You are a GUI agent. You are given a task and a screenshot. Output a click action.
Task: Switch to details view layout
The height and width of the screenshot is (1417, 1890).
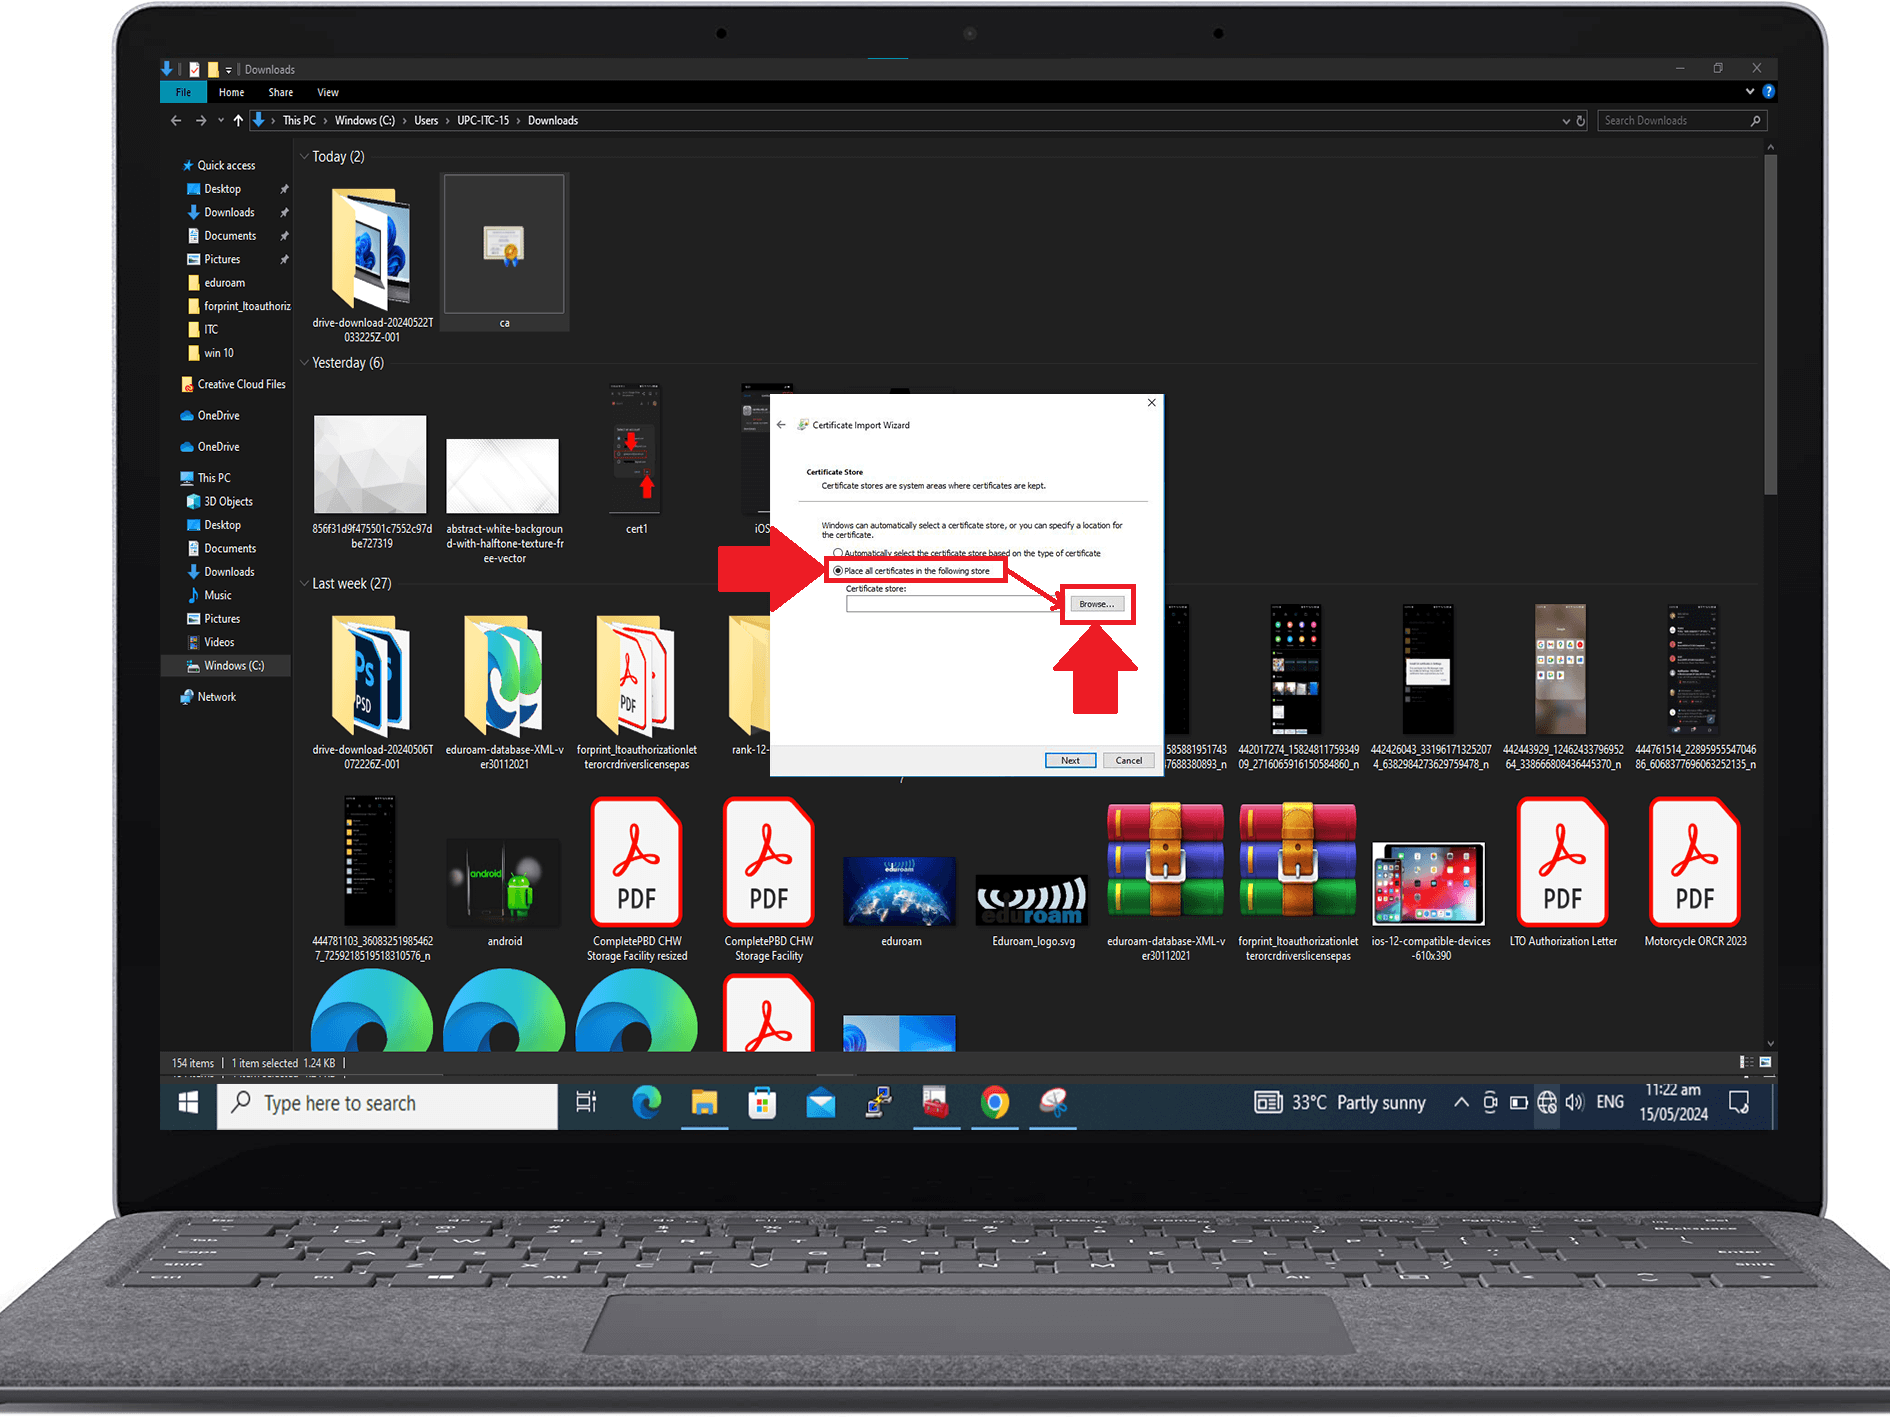[x=1746, y=1062]
